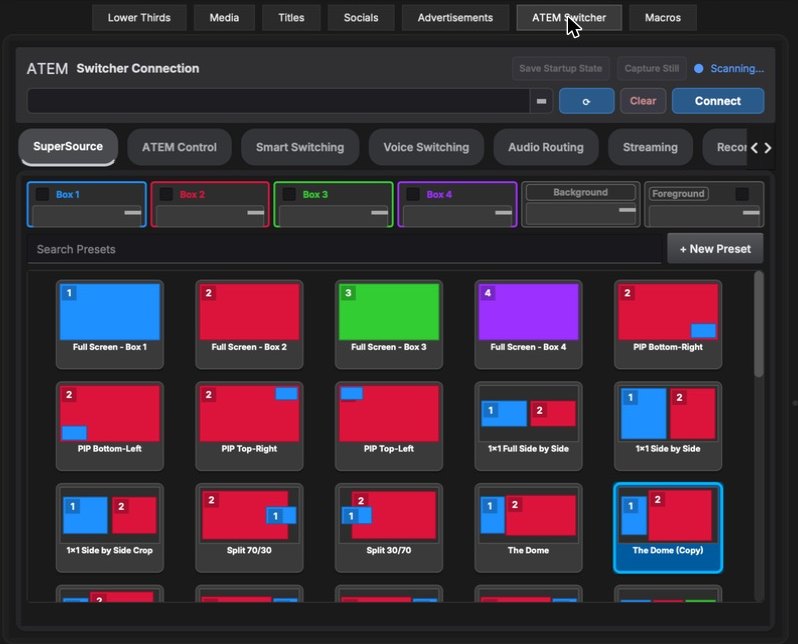Select 1×1 Full Side by Side preset

coord(528,426)
